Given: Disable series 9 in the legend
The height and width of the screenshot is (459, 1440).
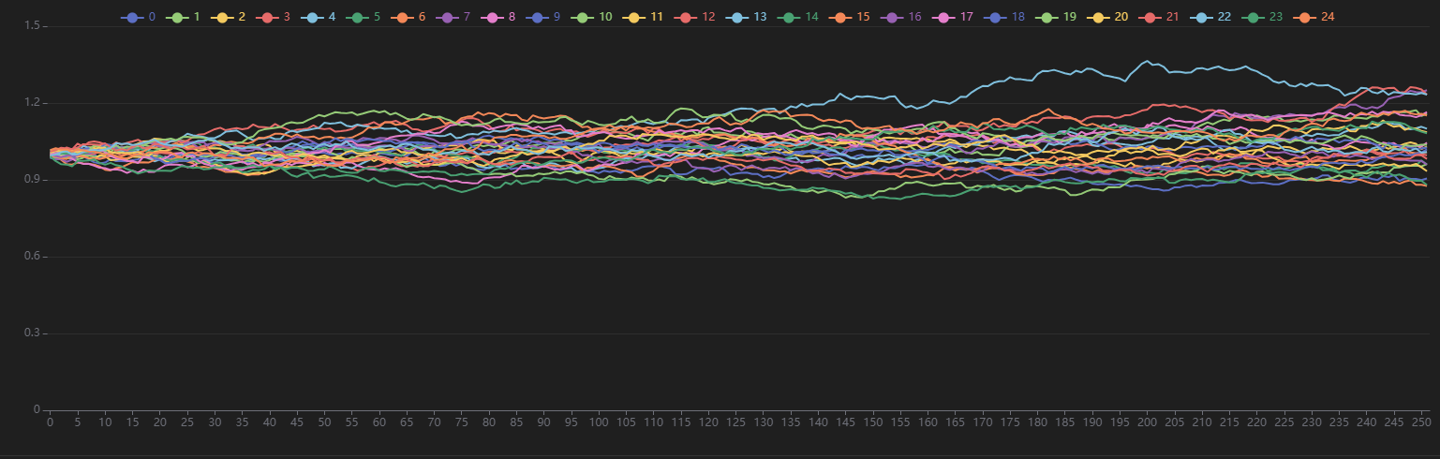Looking at the screenshot, I should 538,17.
